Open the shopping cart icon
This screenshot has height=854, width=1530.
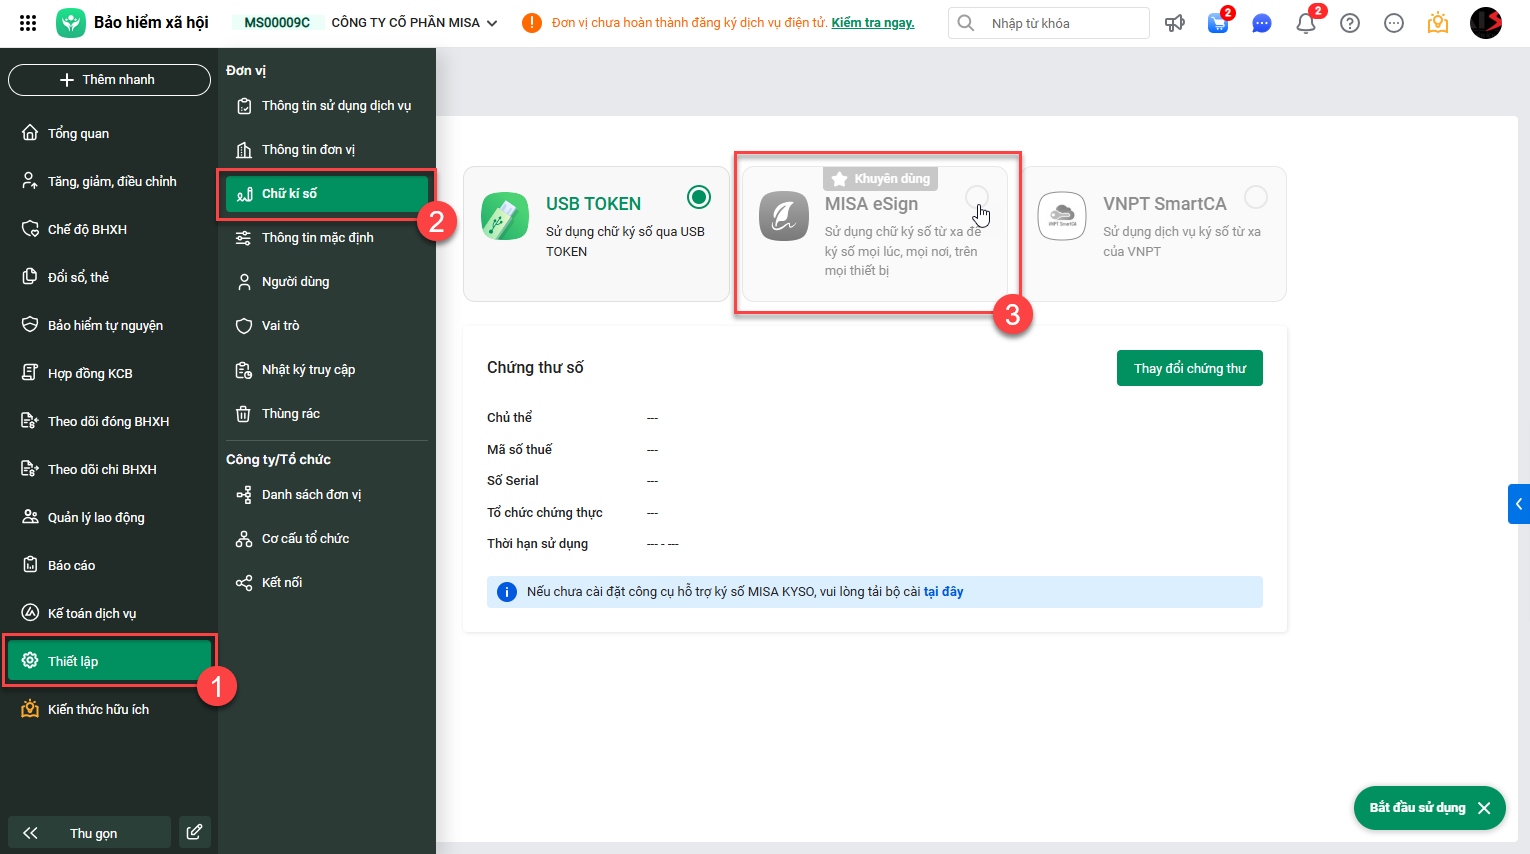tap(1218, 23)
